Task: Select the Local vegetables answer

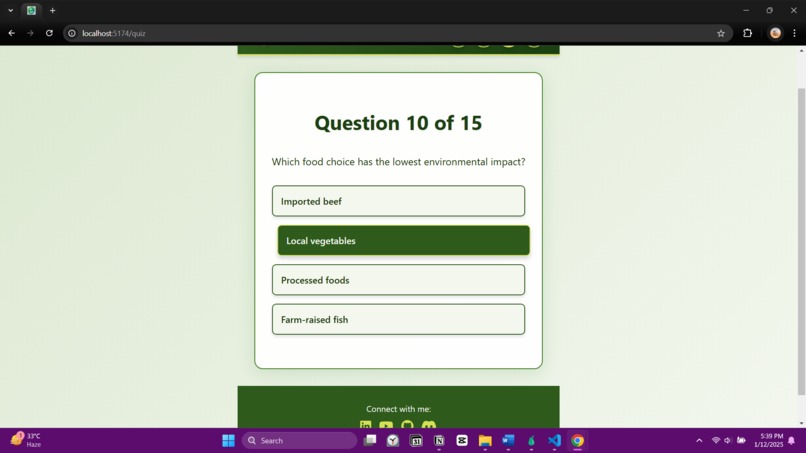Action: (x=404, y=240)
